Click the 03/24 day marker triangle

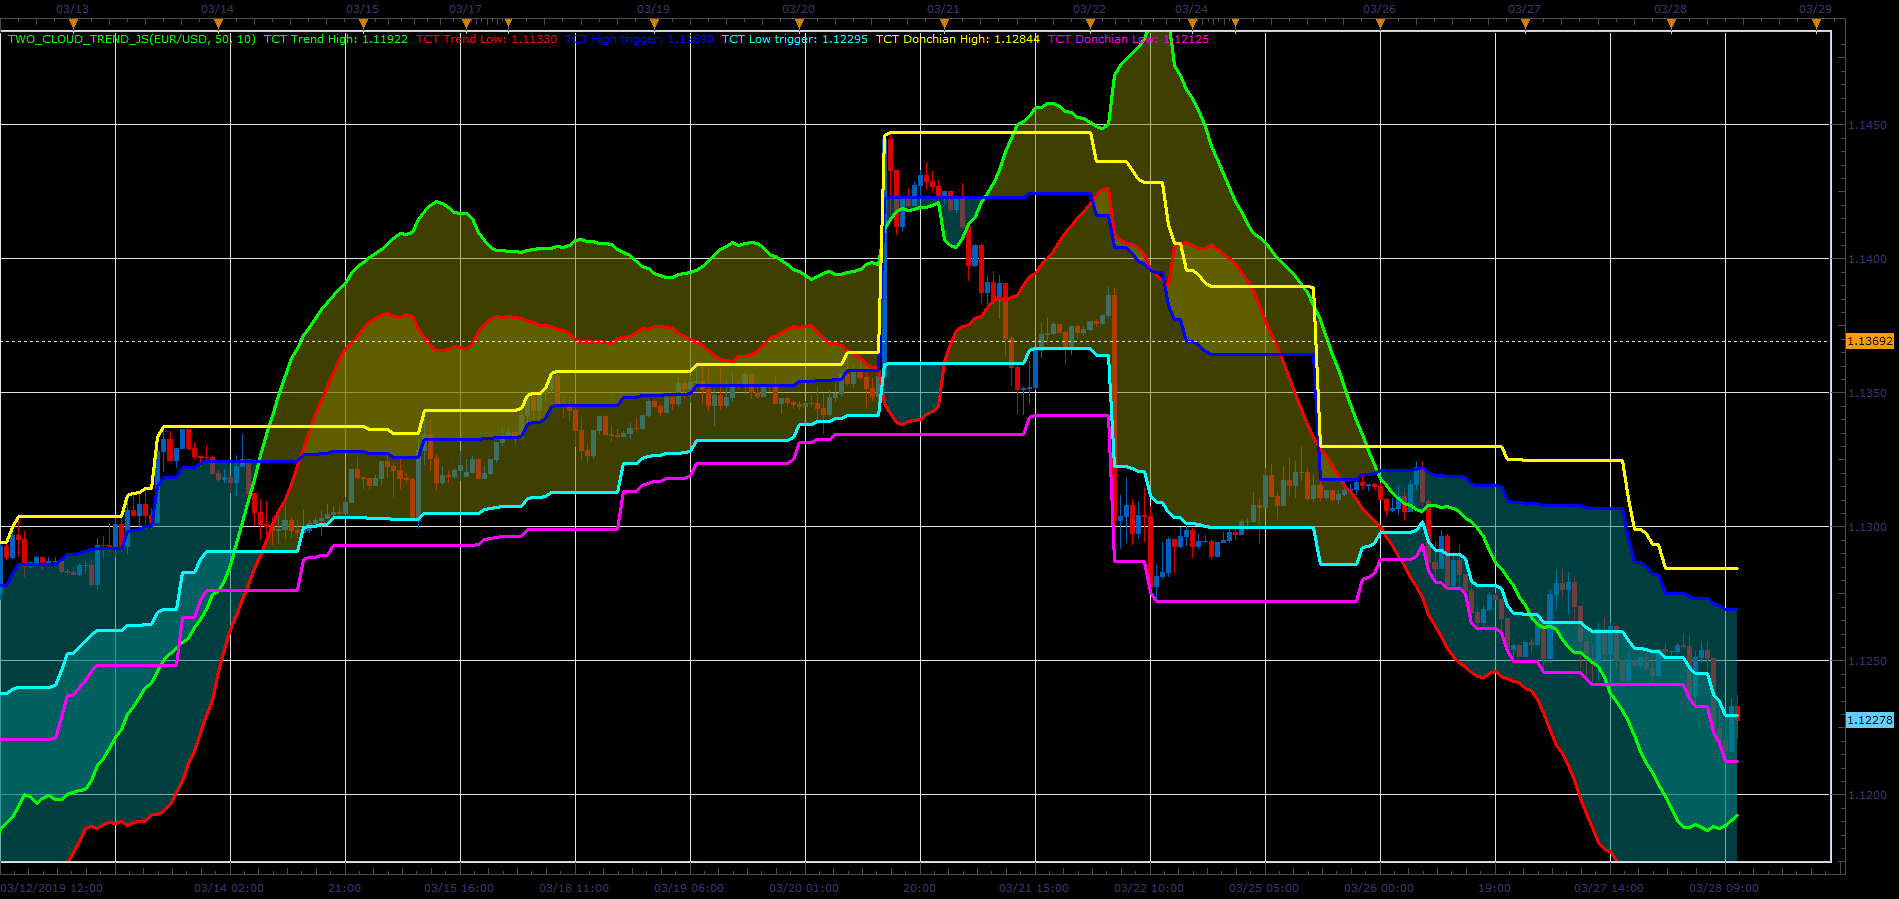tap(1192, 24)
